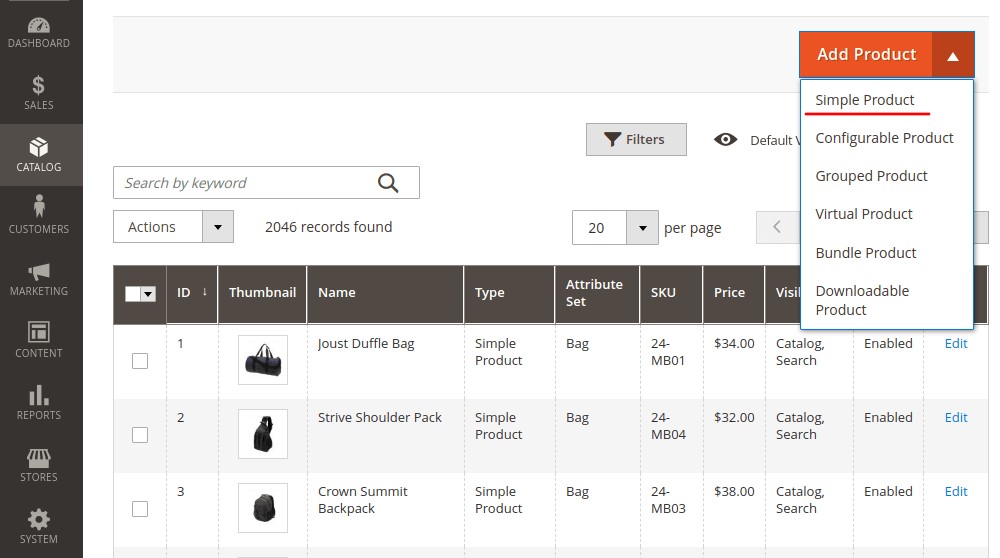
Task: Open Strive Shoulder Pack thumbnail
Action: [x=263, y=434]
